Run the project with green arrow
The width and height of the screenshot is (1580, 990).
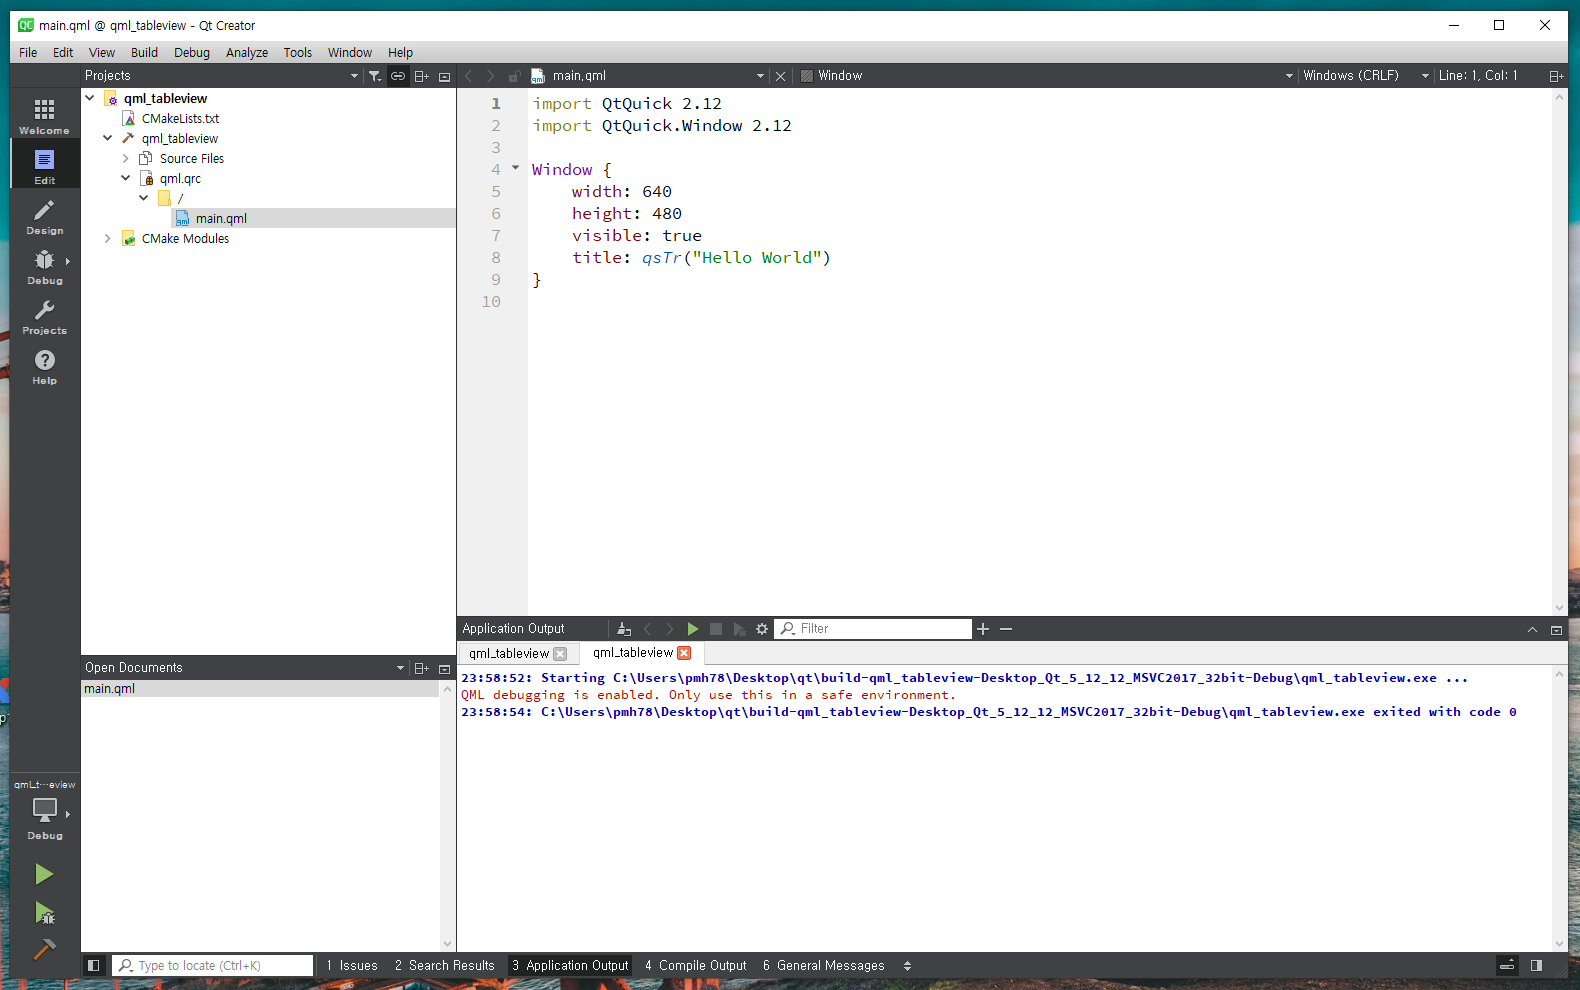[x=44, y=874]
